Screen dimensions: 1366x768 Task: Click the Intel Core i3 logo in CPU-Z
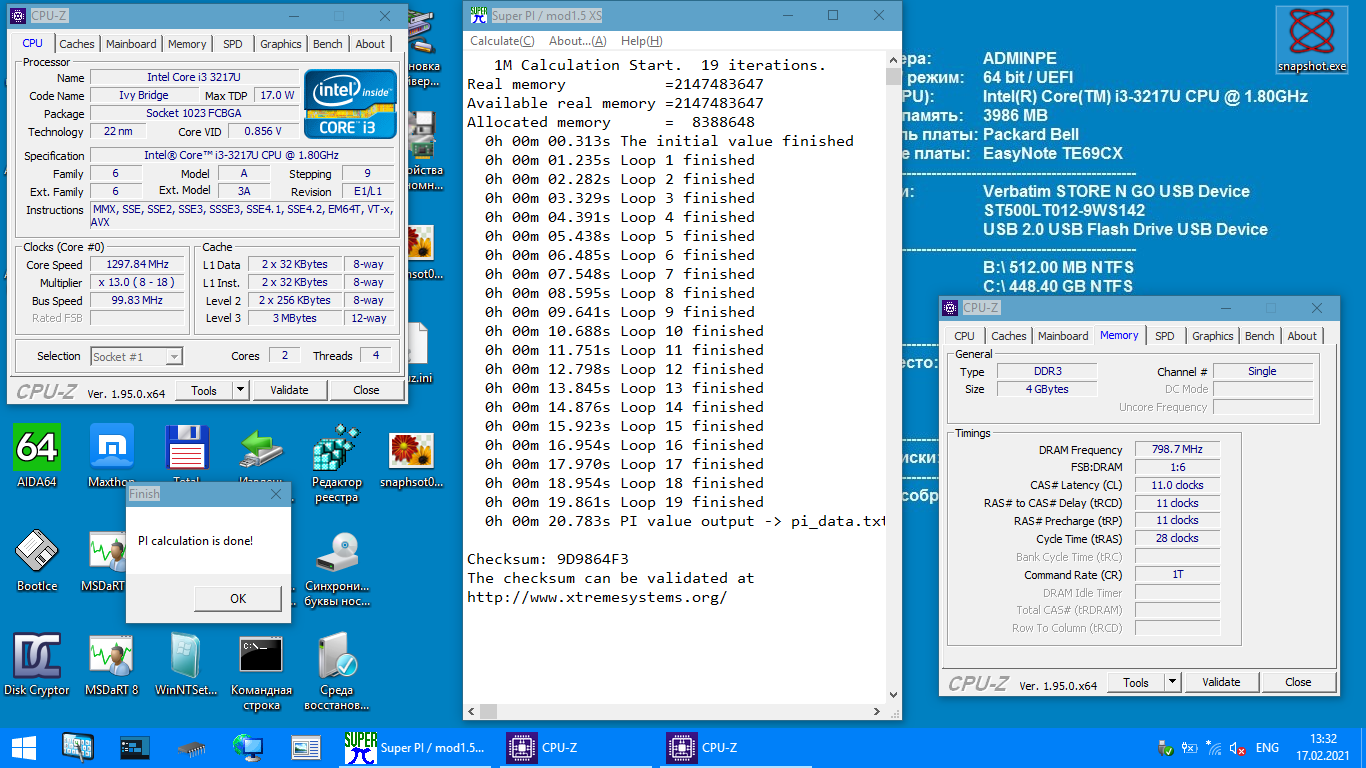click(350, 103)
